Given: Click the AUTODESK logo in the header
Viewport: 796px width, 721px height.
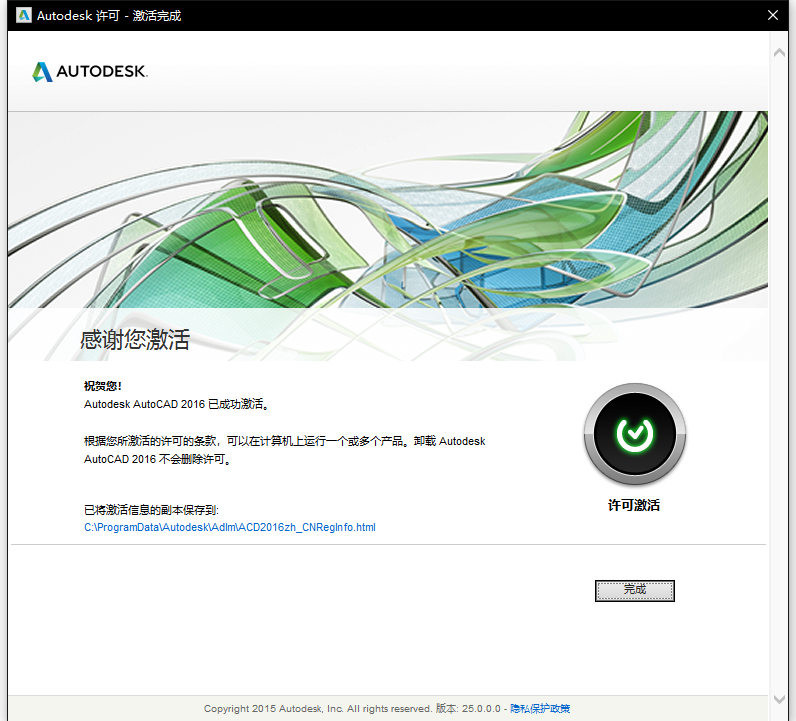Looking at the screenshot, I should pos(90,72).
